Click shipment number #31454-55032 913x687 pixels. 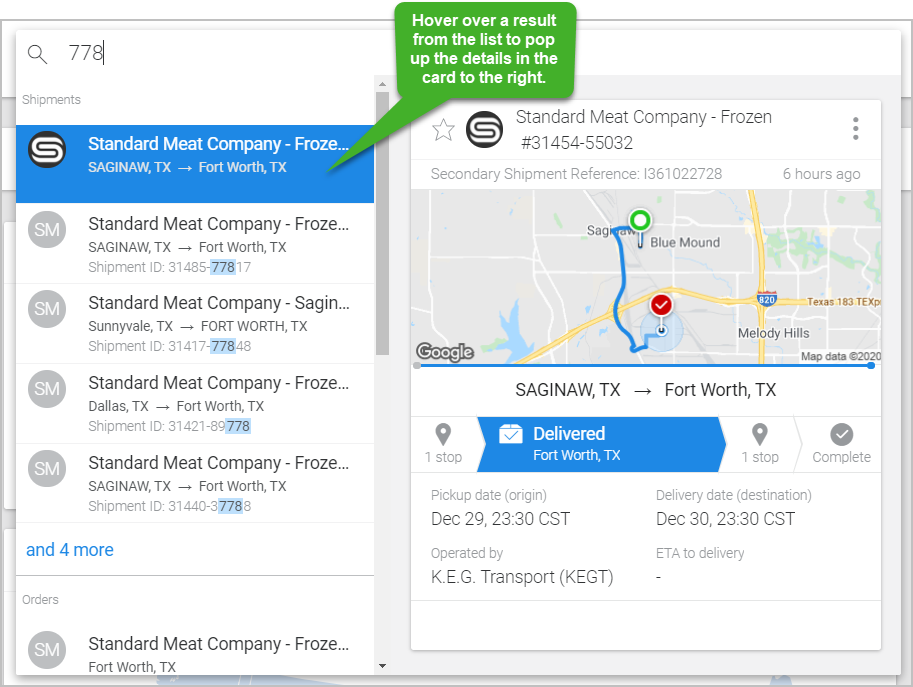coord(577,143)
